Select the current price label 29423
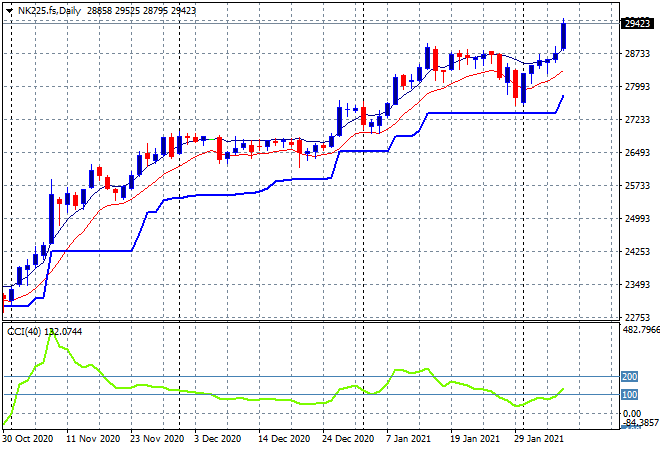Viewport: 660px width, 450px height. (x=637, y=24)
